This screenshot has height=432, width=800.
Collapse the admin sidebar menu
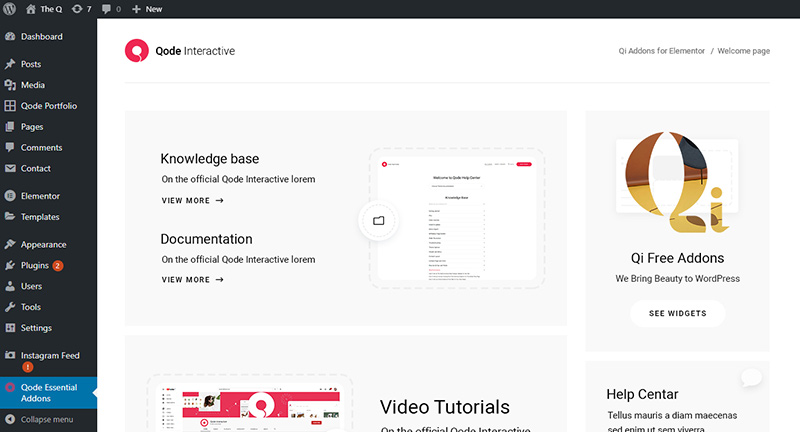40,420
